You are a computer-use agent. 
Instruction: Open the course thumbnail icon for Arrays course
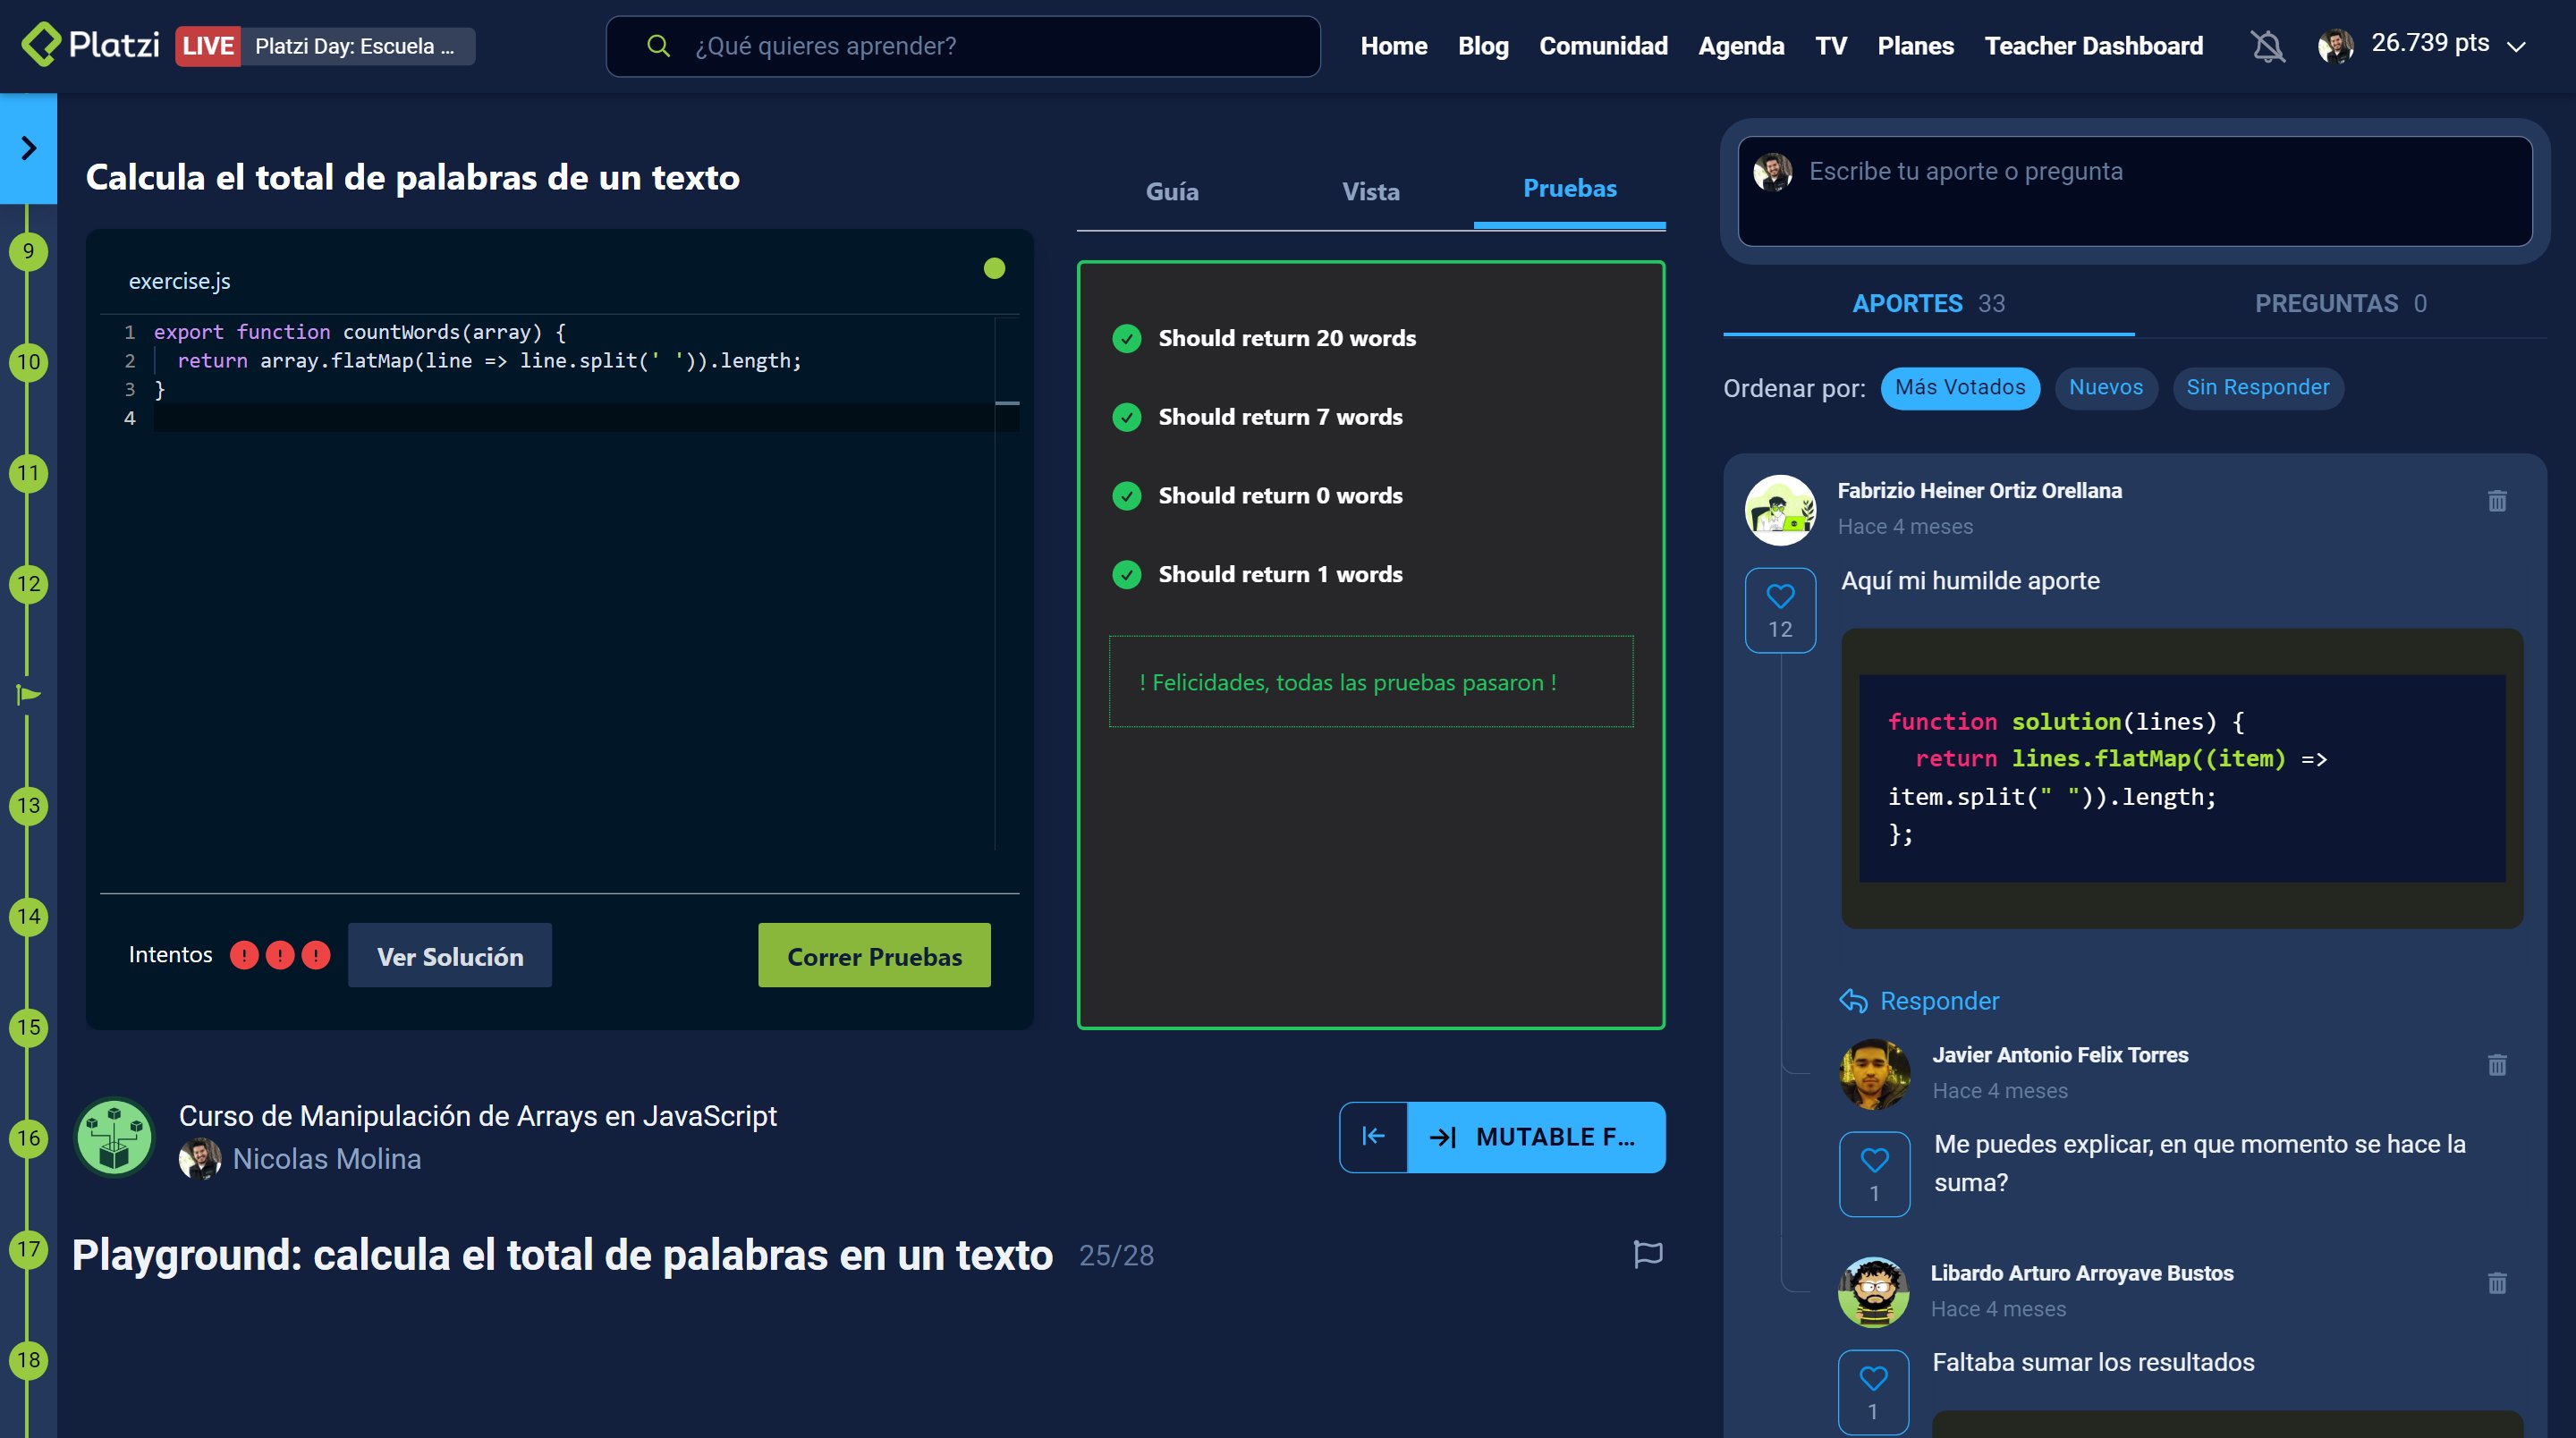pos(114,1137)
